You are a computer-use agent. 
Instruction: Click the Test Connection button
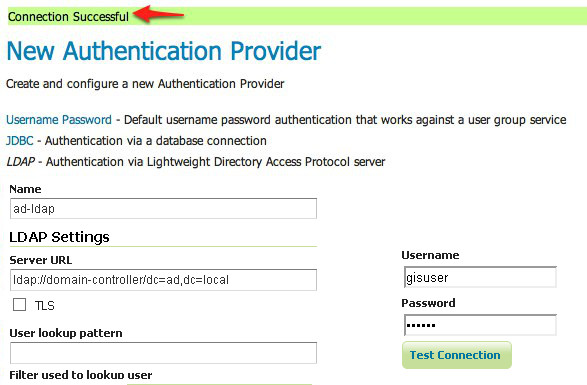point(457,355)
